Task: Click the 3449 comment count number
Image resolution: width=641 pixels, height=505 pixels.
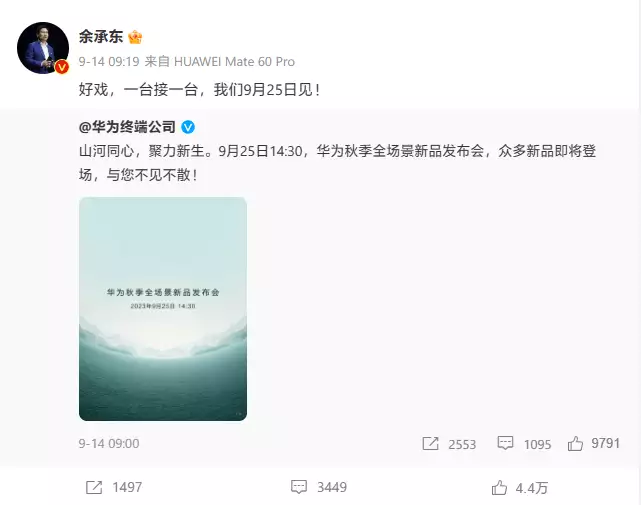Action: tap(332, 487)
